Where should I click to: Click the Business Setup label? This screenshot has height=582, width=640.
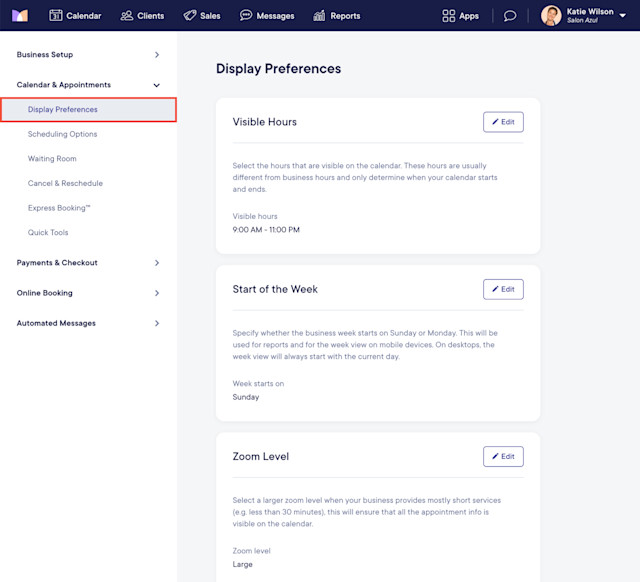click(x=45, y=55)
